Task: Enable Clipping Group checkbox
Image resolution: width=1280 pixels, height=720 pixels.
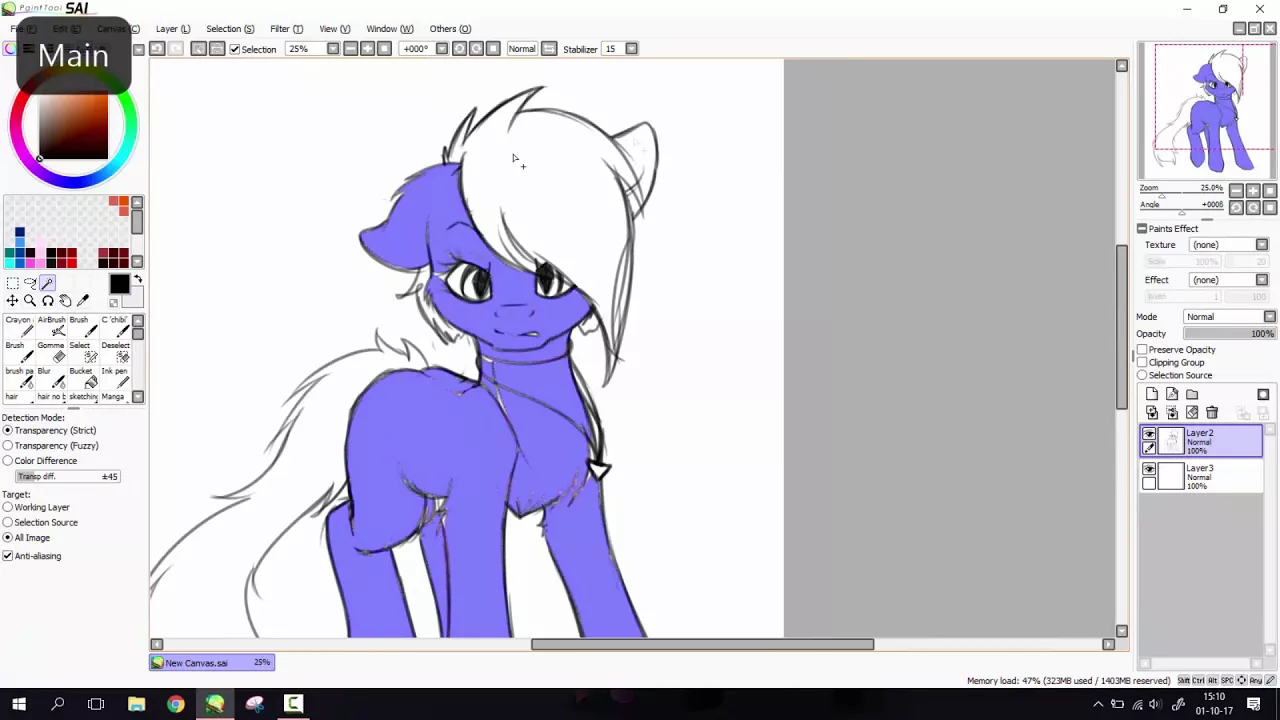Action: coord(1142,363)
